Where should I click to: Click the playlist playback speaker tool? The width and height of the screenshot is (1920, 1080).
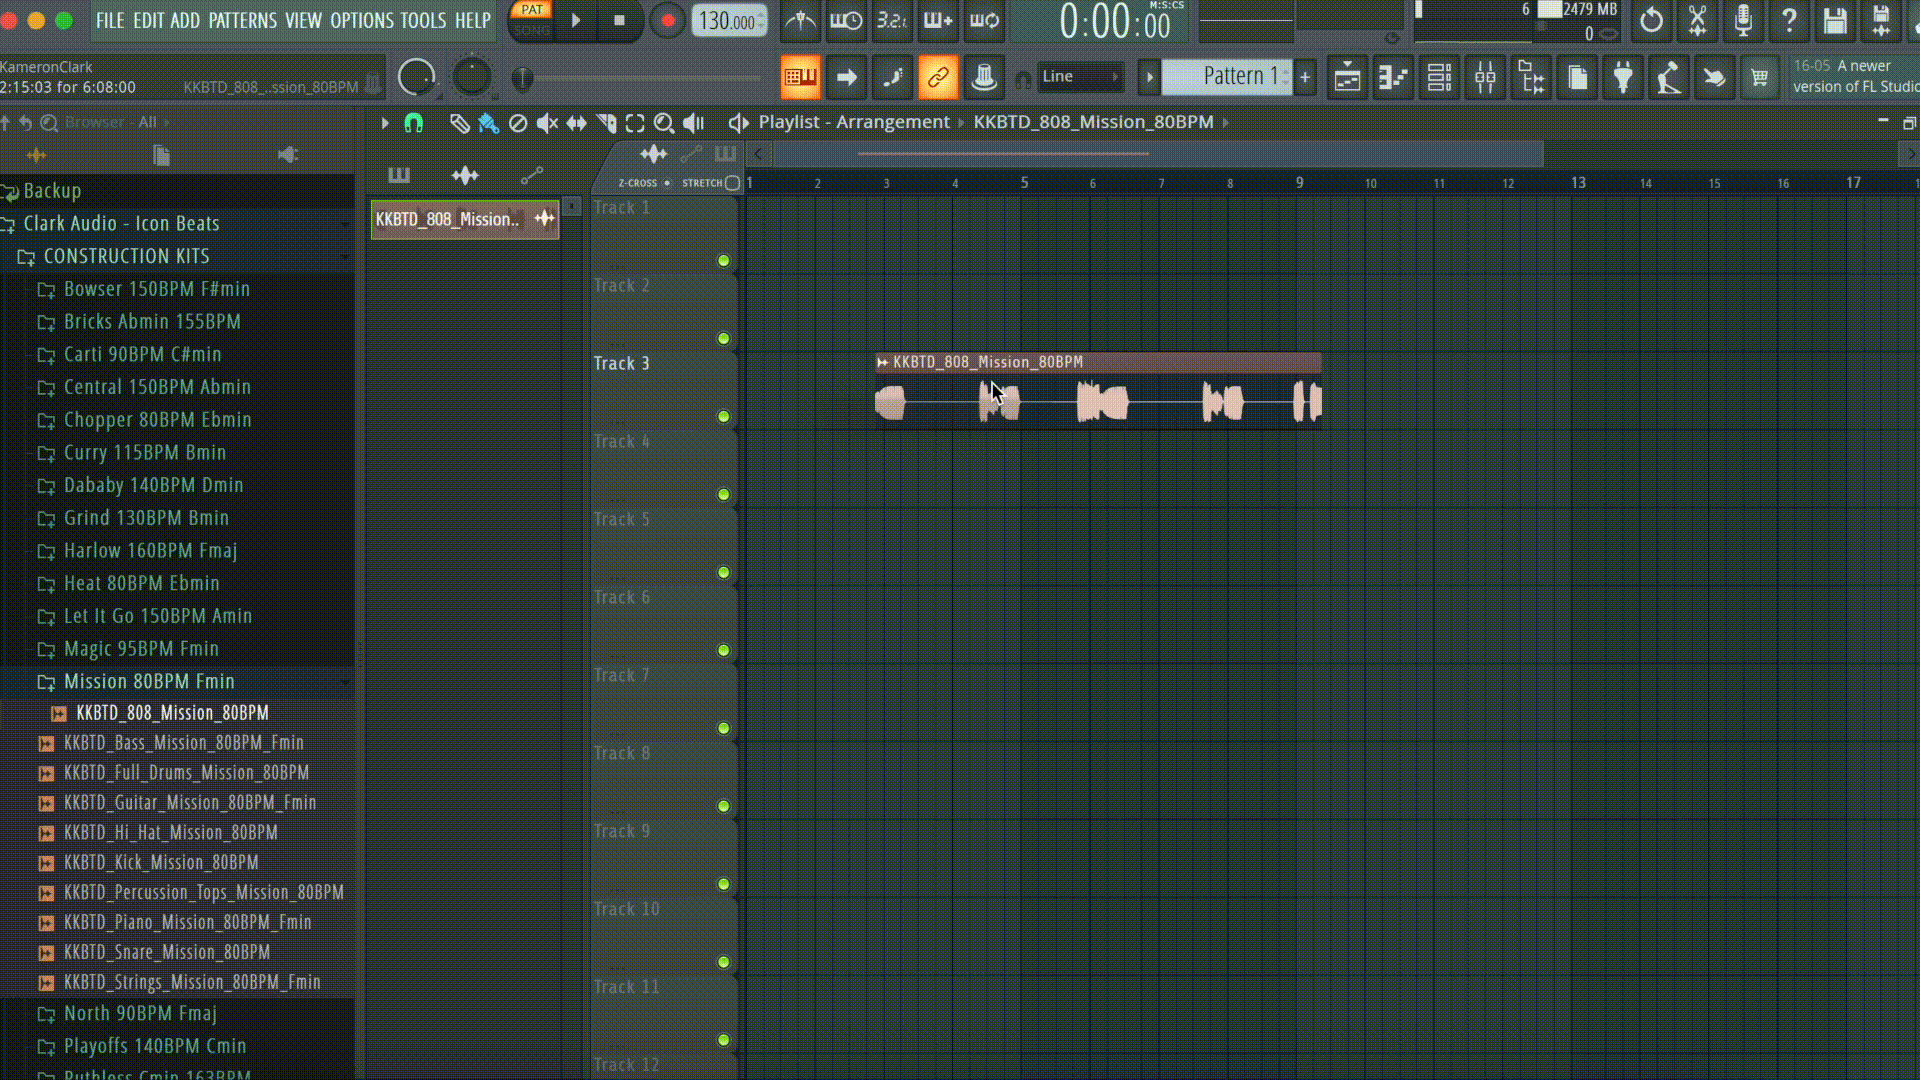coord(694,123)
